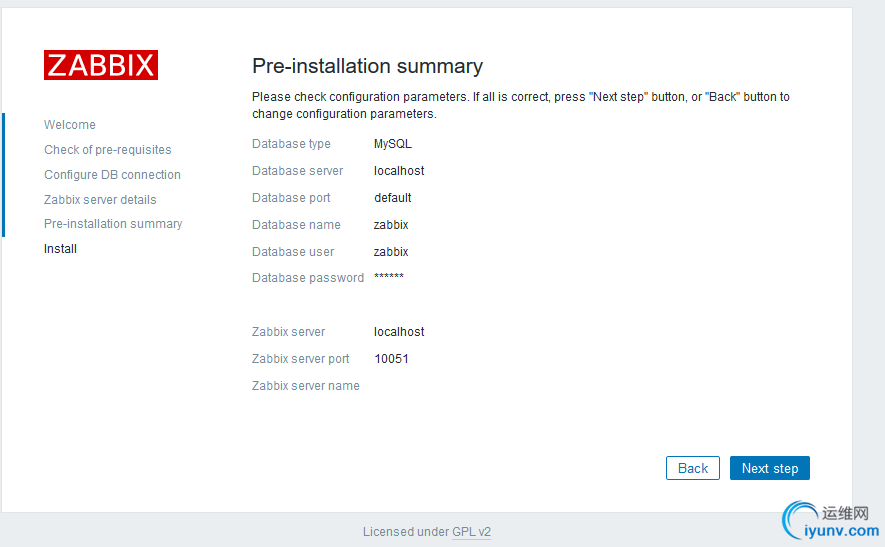
Task: Click the Pre-installation summary page heading
Action: coord(367,66)
